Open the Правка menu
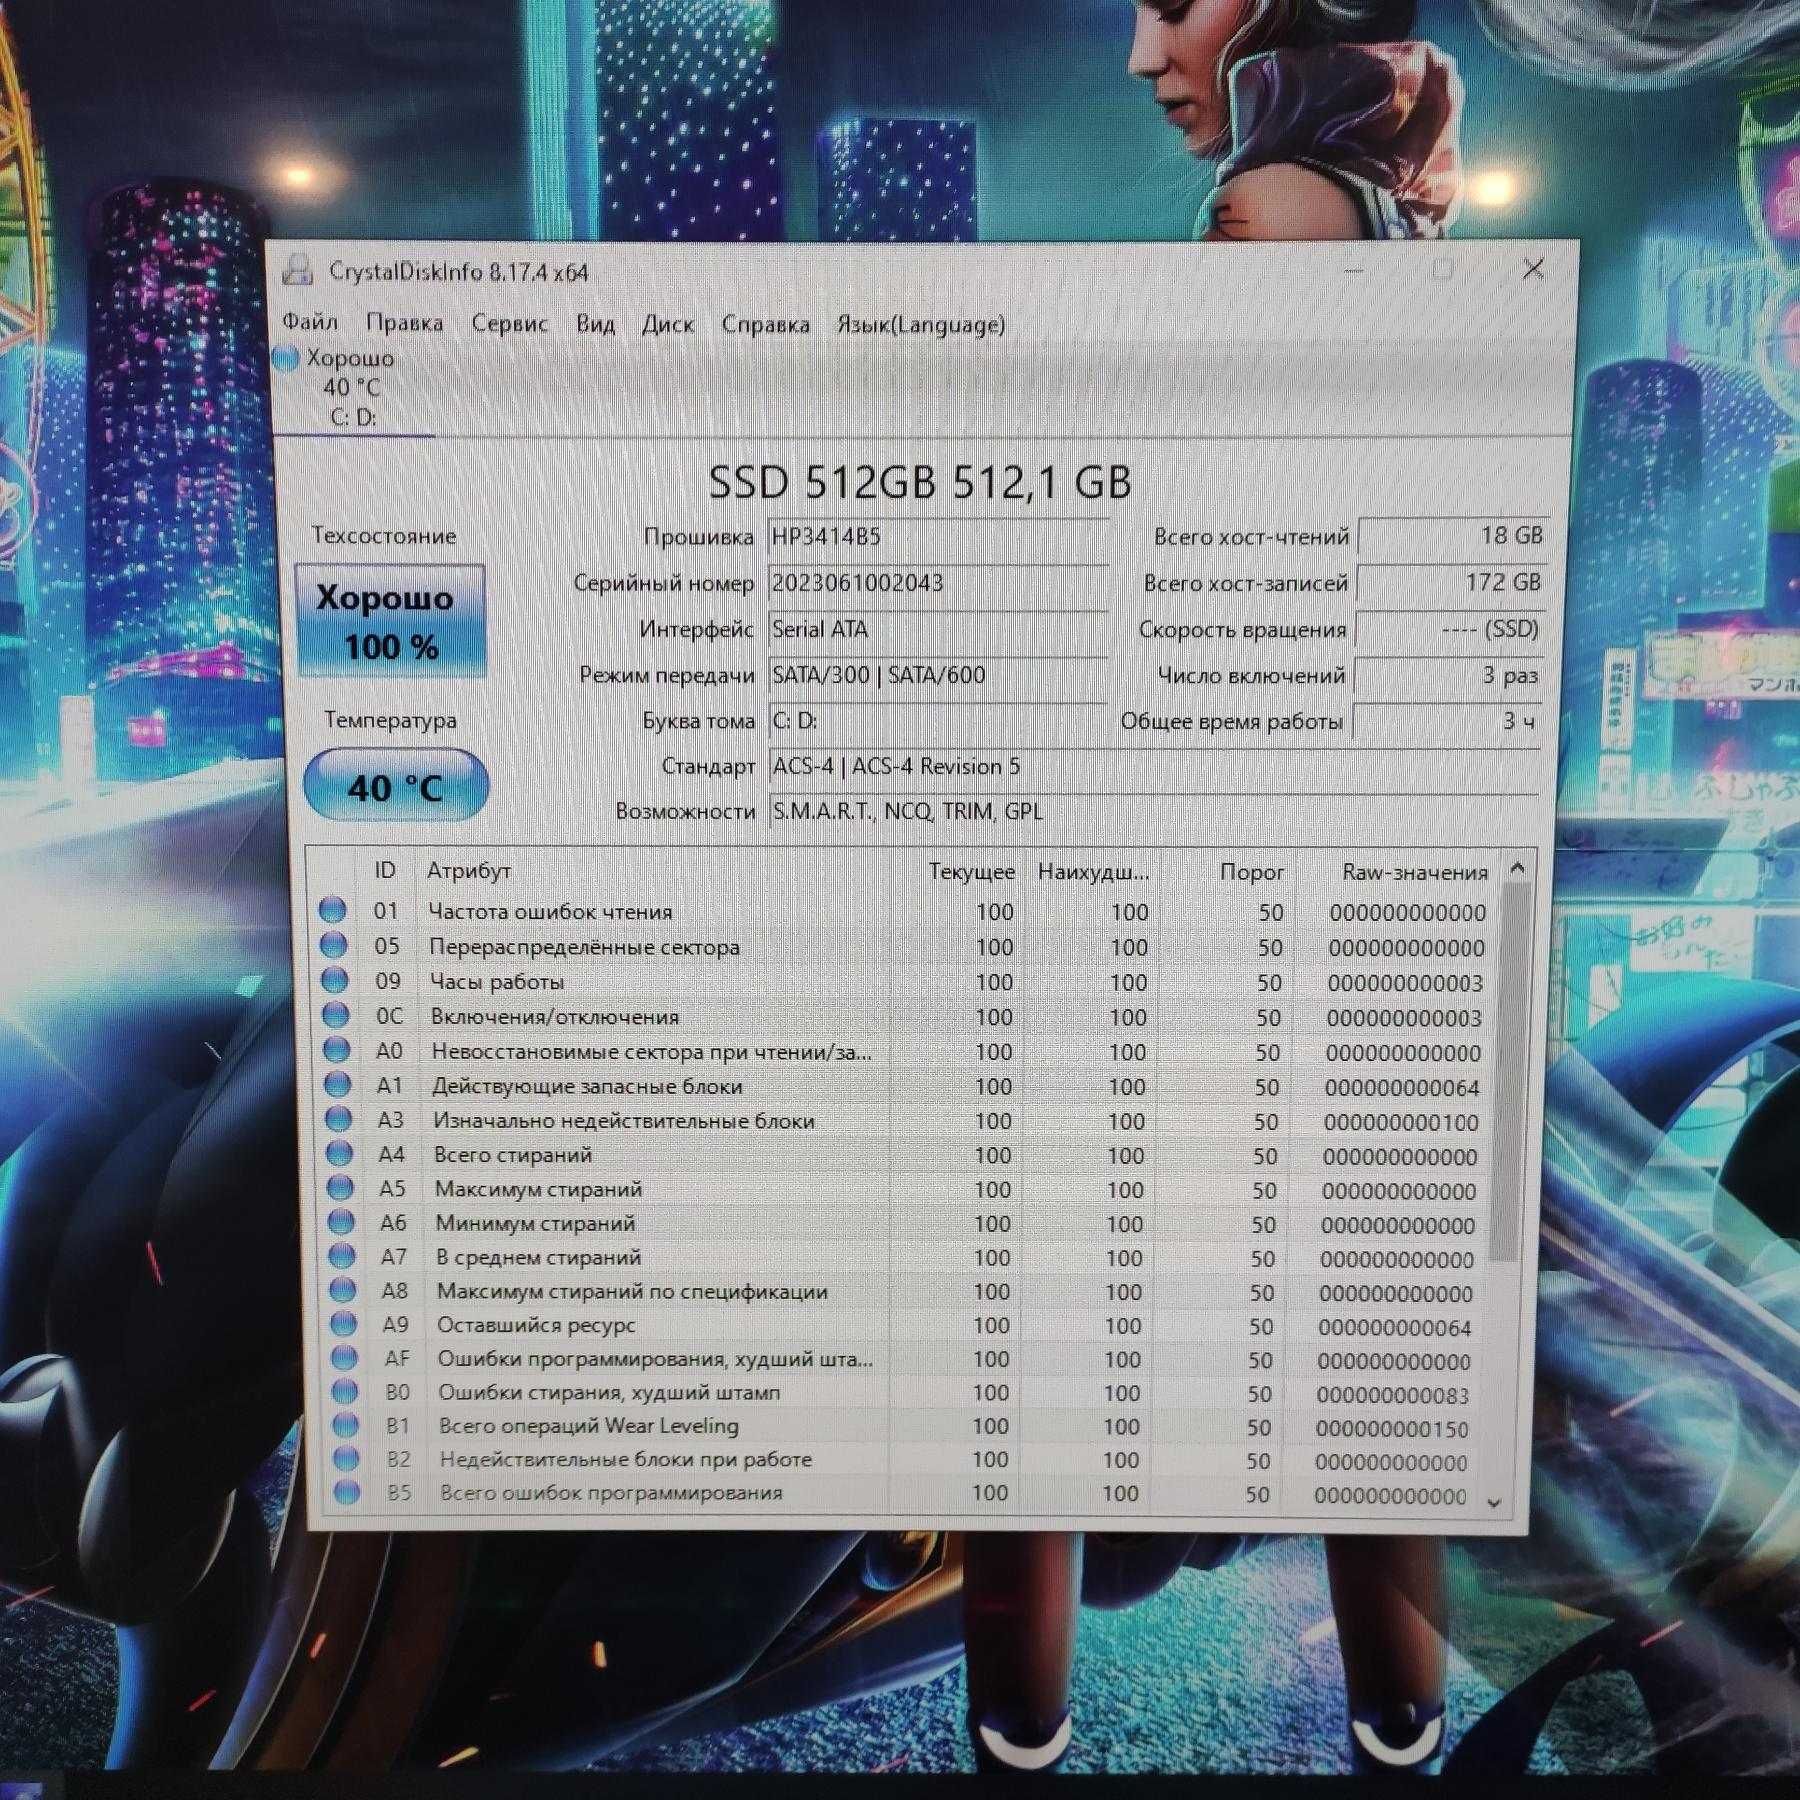The width and height of the screenshot is (1800, 1800). pos(404,323)
